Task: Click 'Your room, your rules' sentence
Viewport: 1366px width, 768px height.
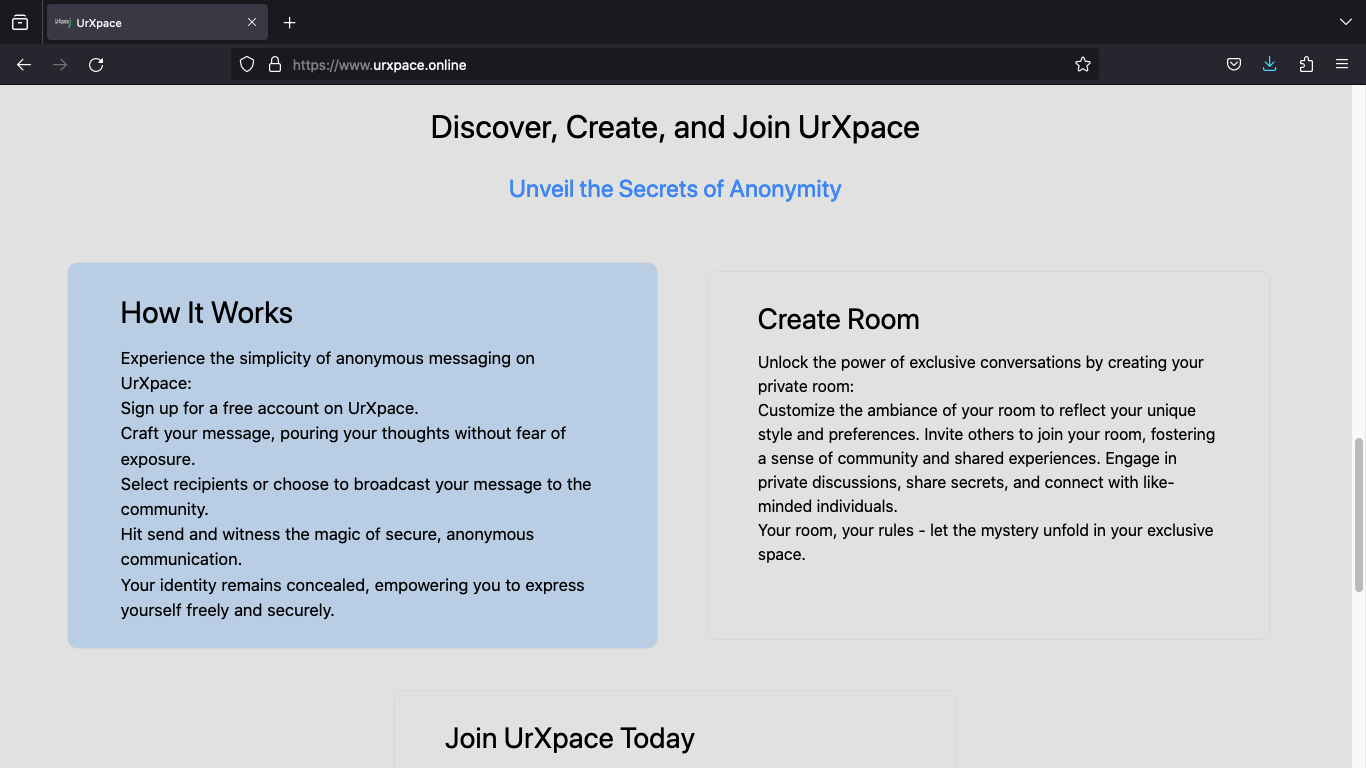Action: [985, 542]
